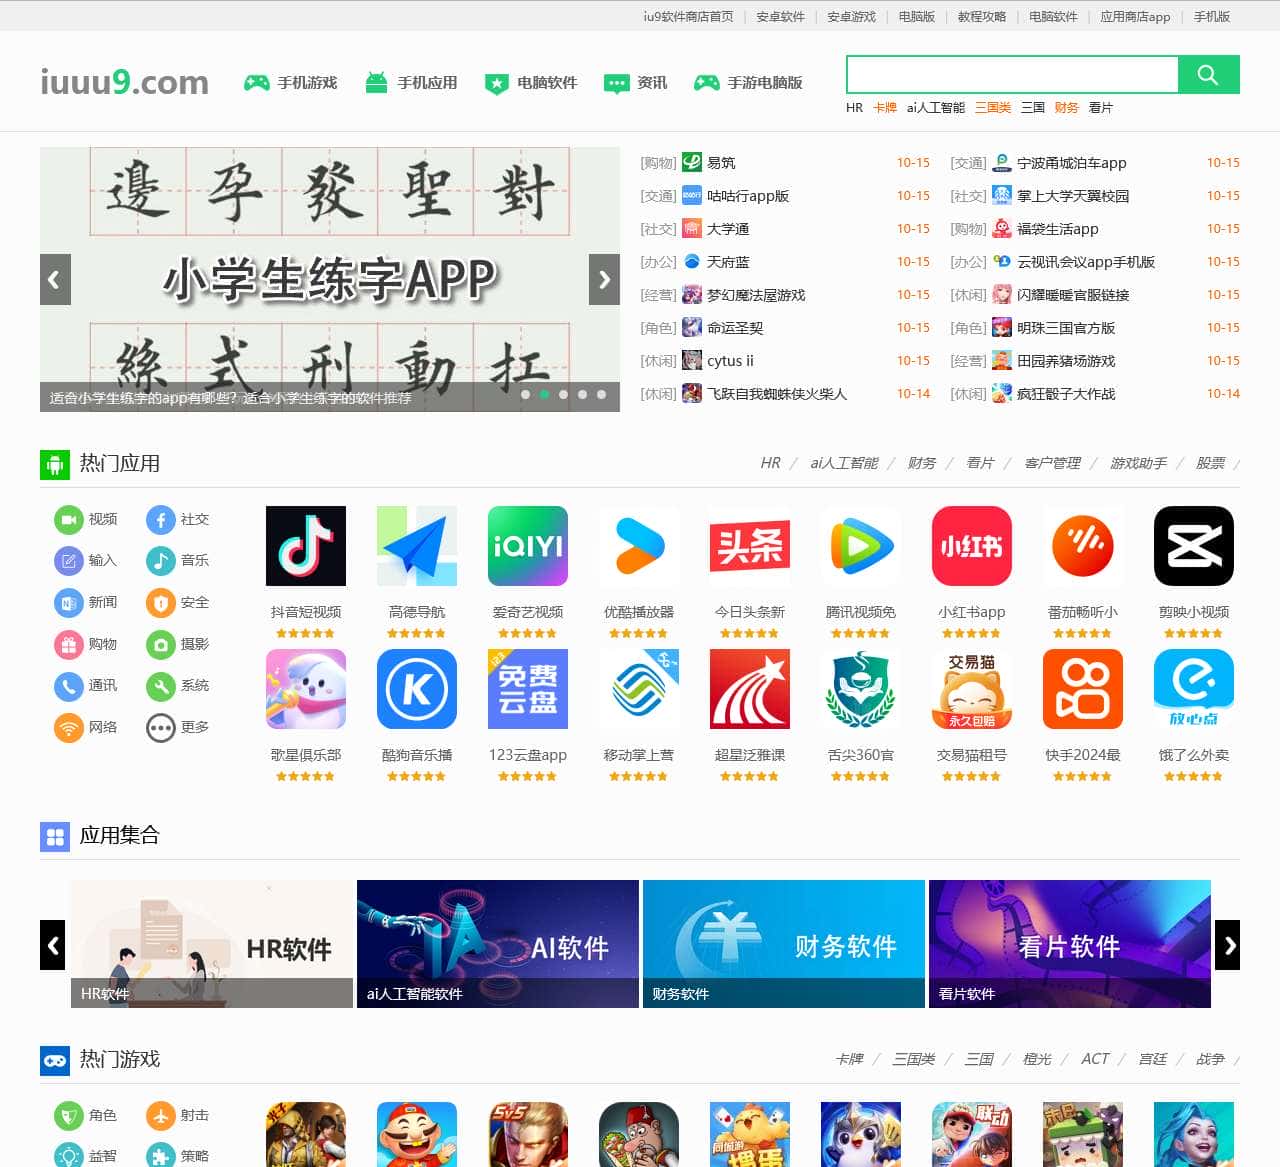Click the 爱奇艺视频 iQIYI icon
Image resolution: width=1280 pixels, height=1167 pixels.
tap(528, 546)
